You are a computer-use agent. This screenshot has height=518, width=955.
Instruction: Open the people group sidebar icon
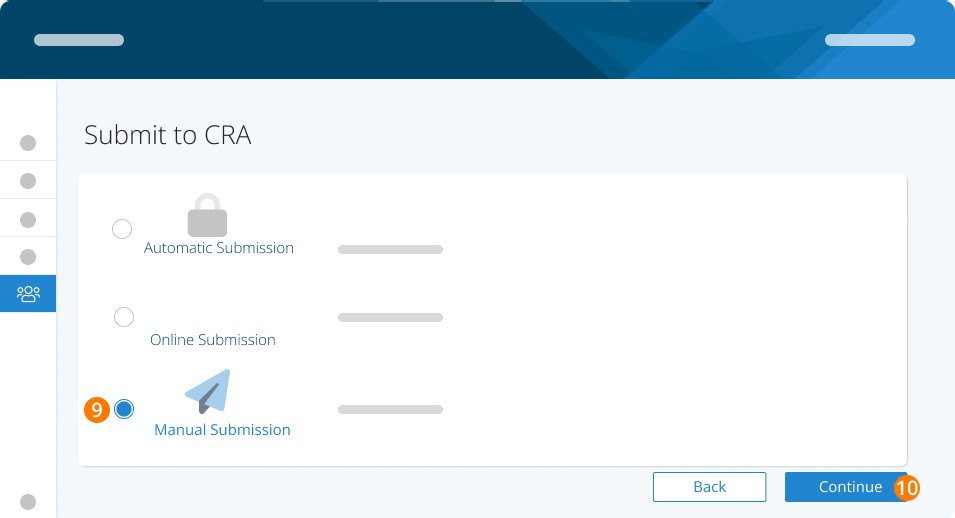tap(28, 294)
